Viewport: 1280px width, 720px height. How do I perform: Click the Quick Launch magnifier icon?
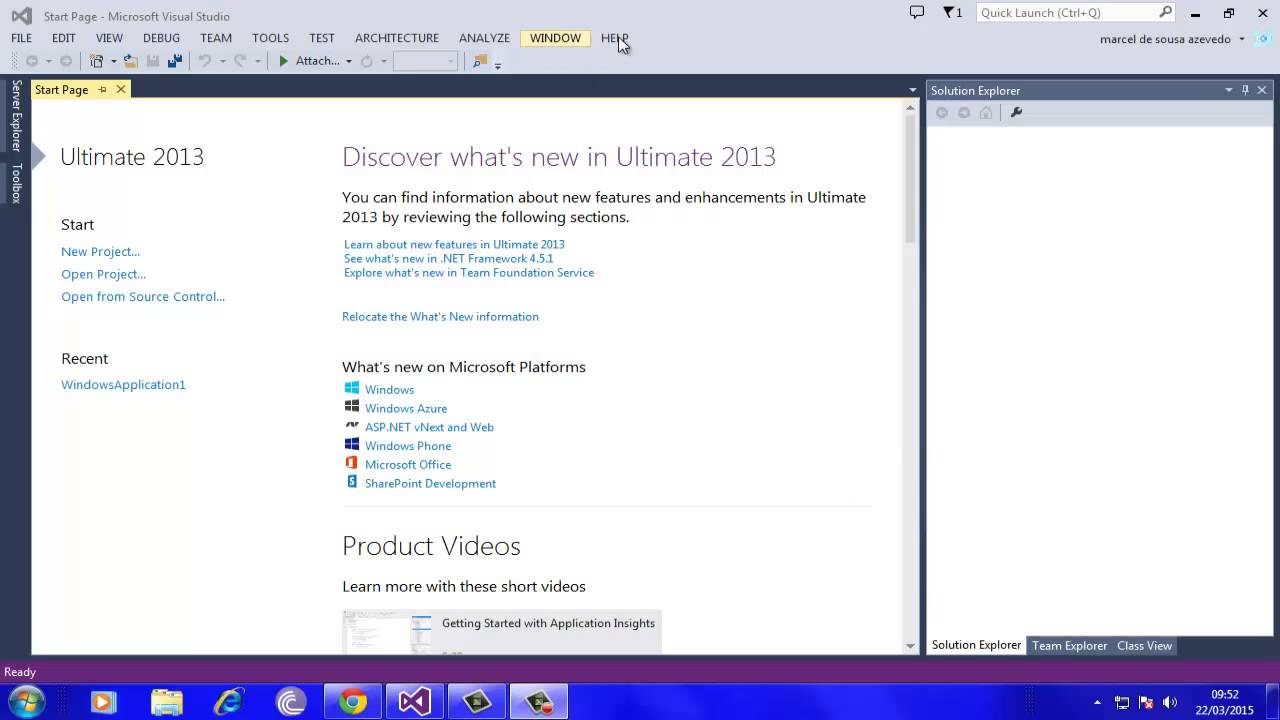coord(1165,12)
